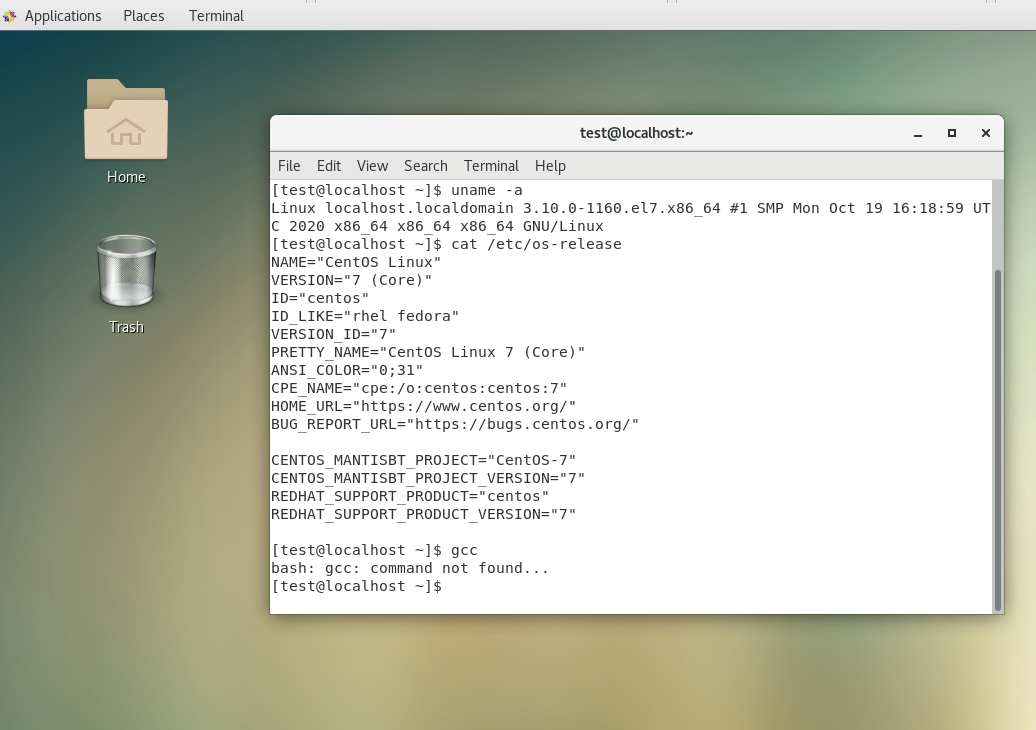Click 'bash: gcc: command not found...' message
The image size is (1036, 730).
(x=410, y=568)
